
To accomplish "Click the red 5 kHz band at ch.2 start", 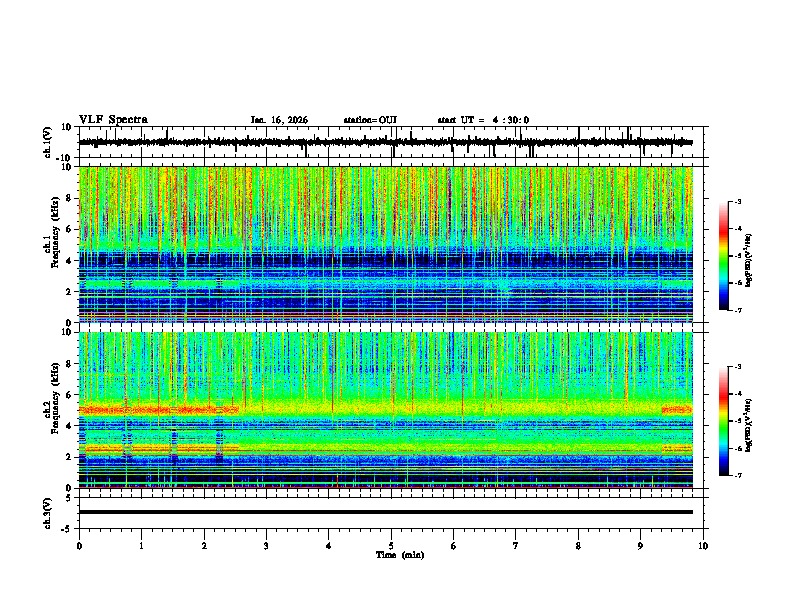I will tap(159, 410).
